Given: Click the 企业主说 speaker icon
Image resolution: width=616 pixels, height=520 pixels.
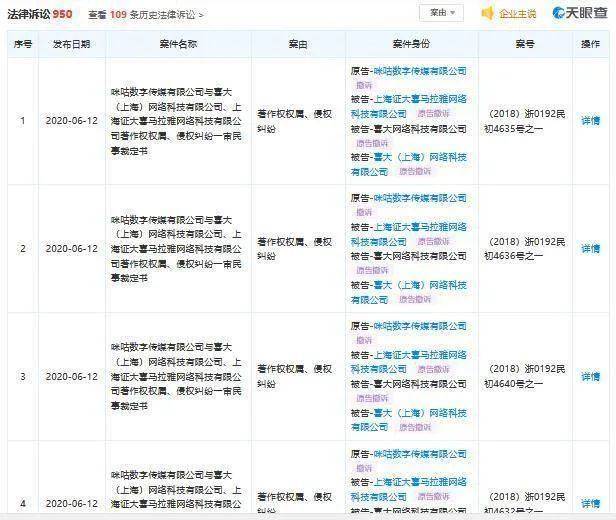Looking at the screenshot, I should (488, 14).
